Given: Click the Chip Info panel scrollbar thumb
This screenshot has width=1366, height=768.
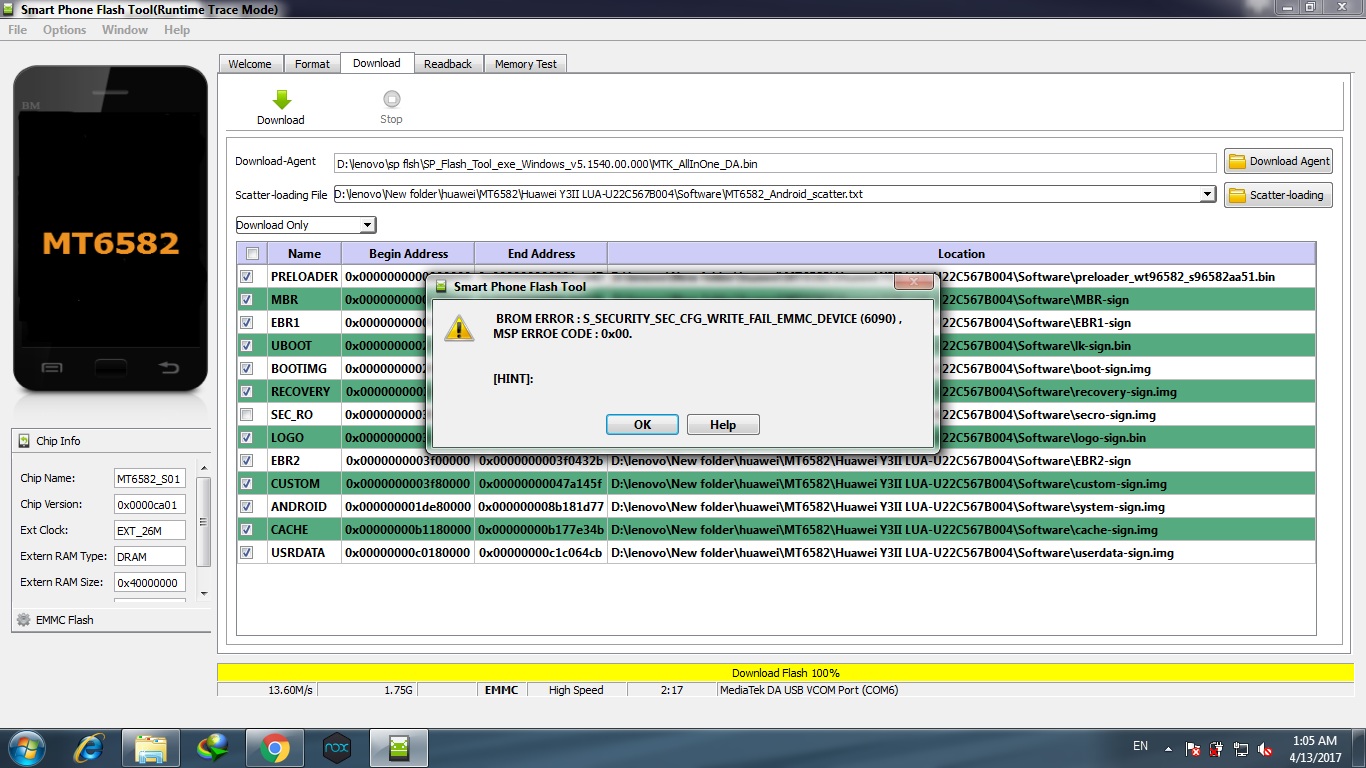Looking at the screenshot, I should [x=205, y=521].
